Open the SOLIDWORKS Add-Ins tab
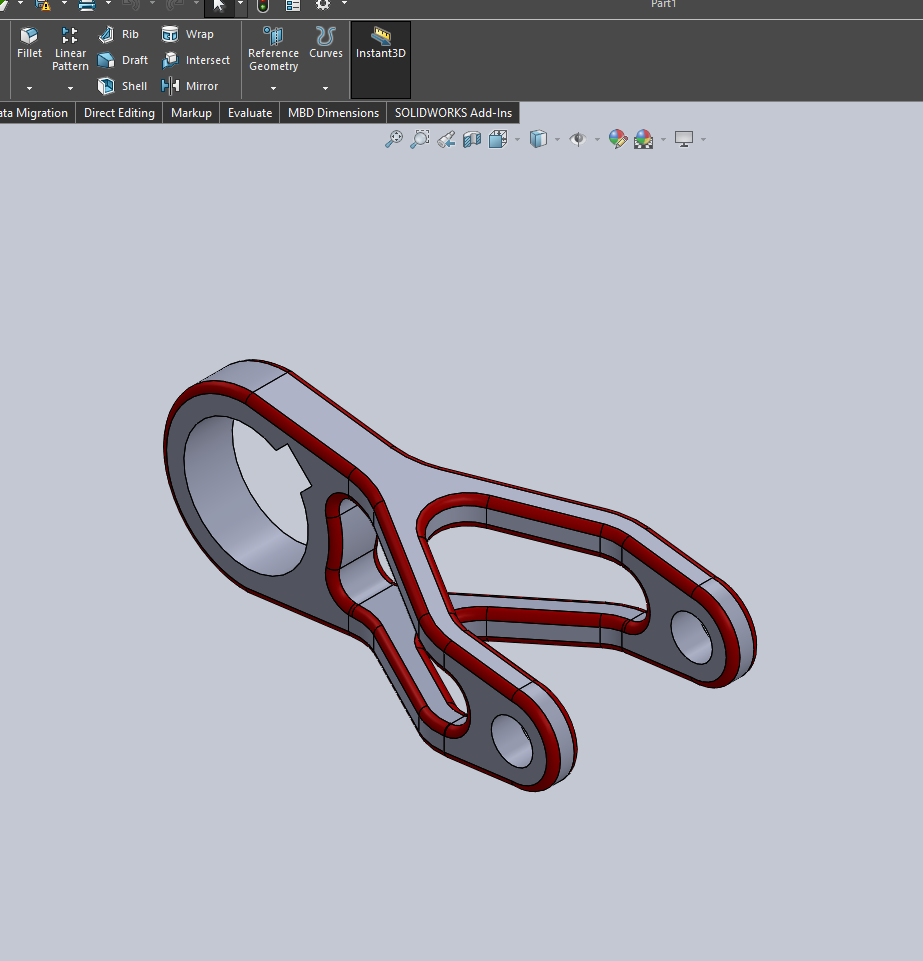Screen dimensions: 923x961 [x=452, y=112]
